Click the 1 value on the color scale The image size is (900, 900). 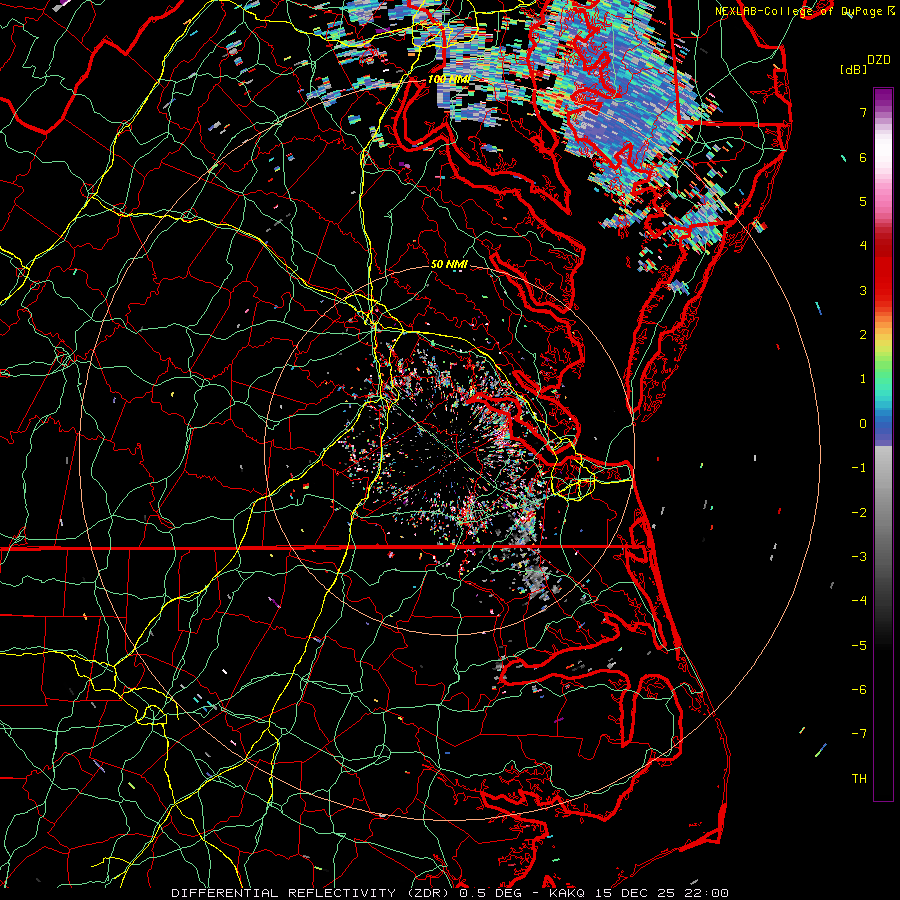click(863, 379)
